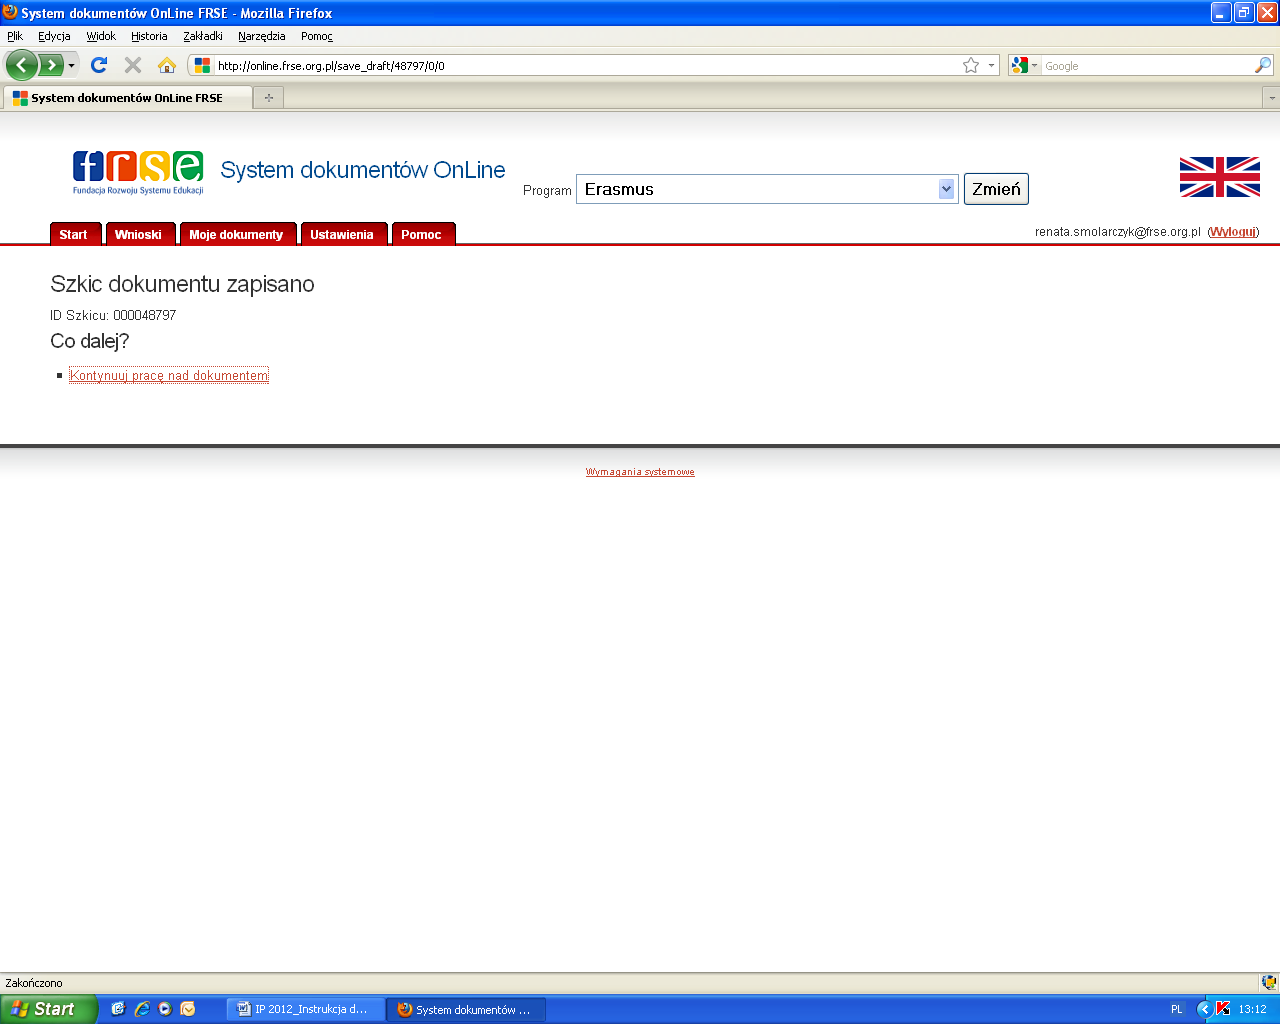Select System dokumentów Firefox taskbar button
The image size is (1280, 1024).
(467, 1010)
